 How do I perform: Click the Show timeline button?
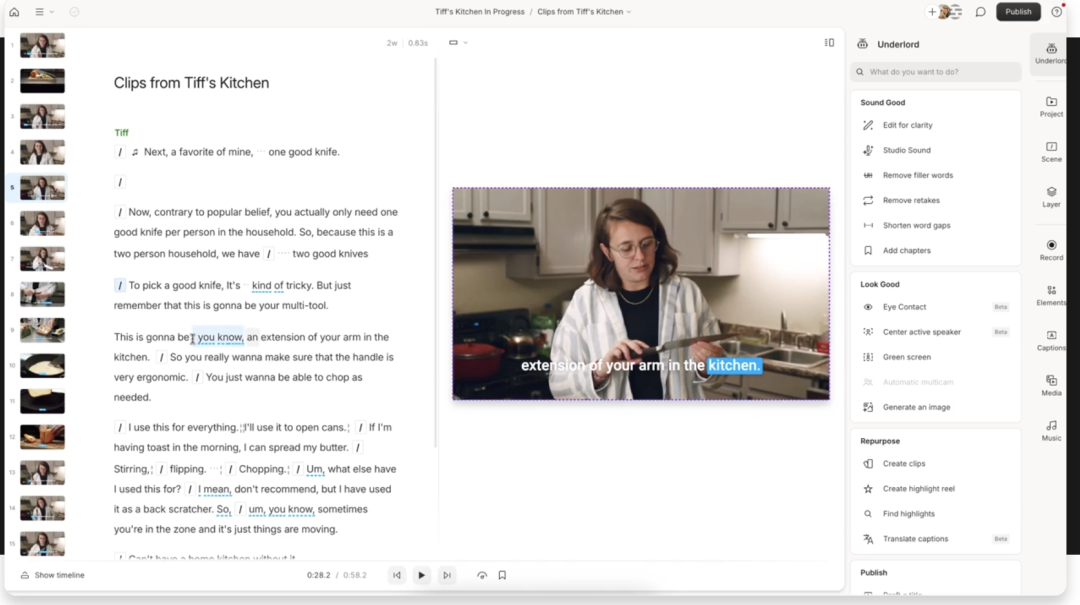point(52,575)
